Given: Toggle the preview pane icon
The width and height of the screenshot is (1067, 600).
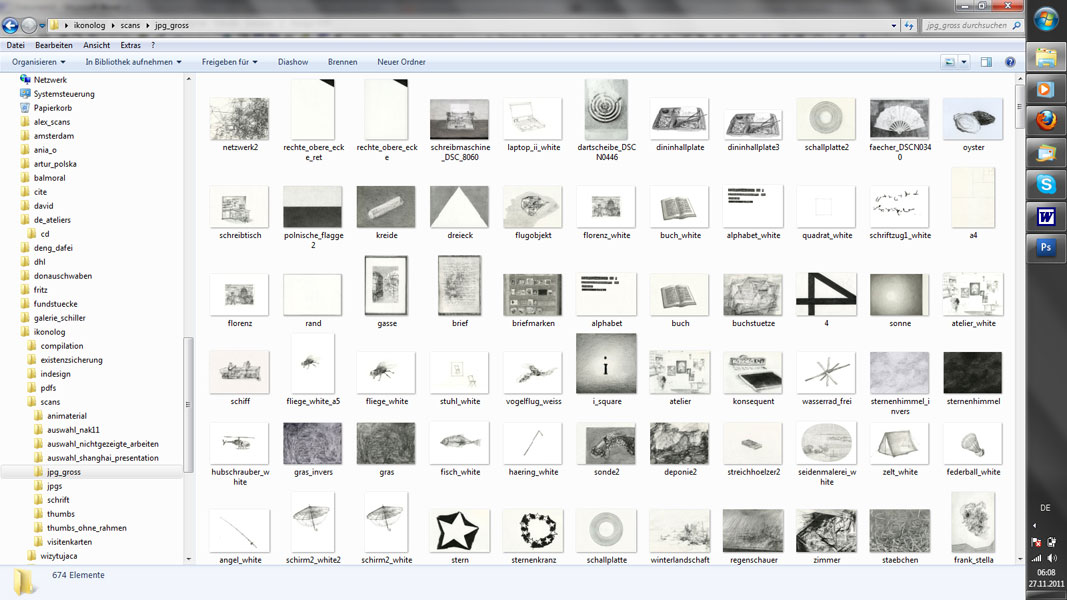Looking at the screenshot, I should (986, 62).
